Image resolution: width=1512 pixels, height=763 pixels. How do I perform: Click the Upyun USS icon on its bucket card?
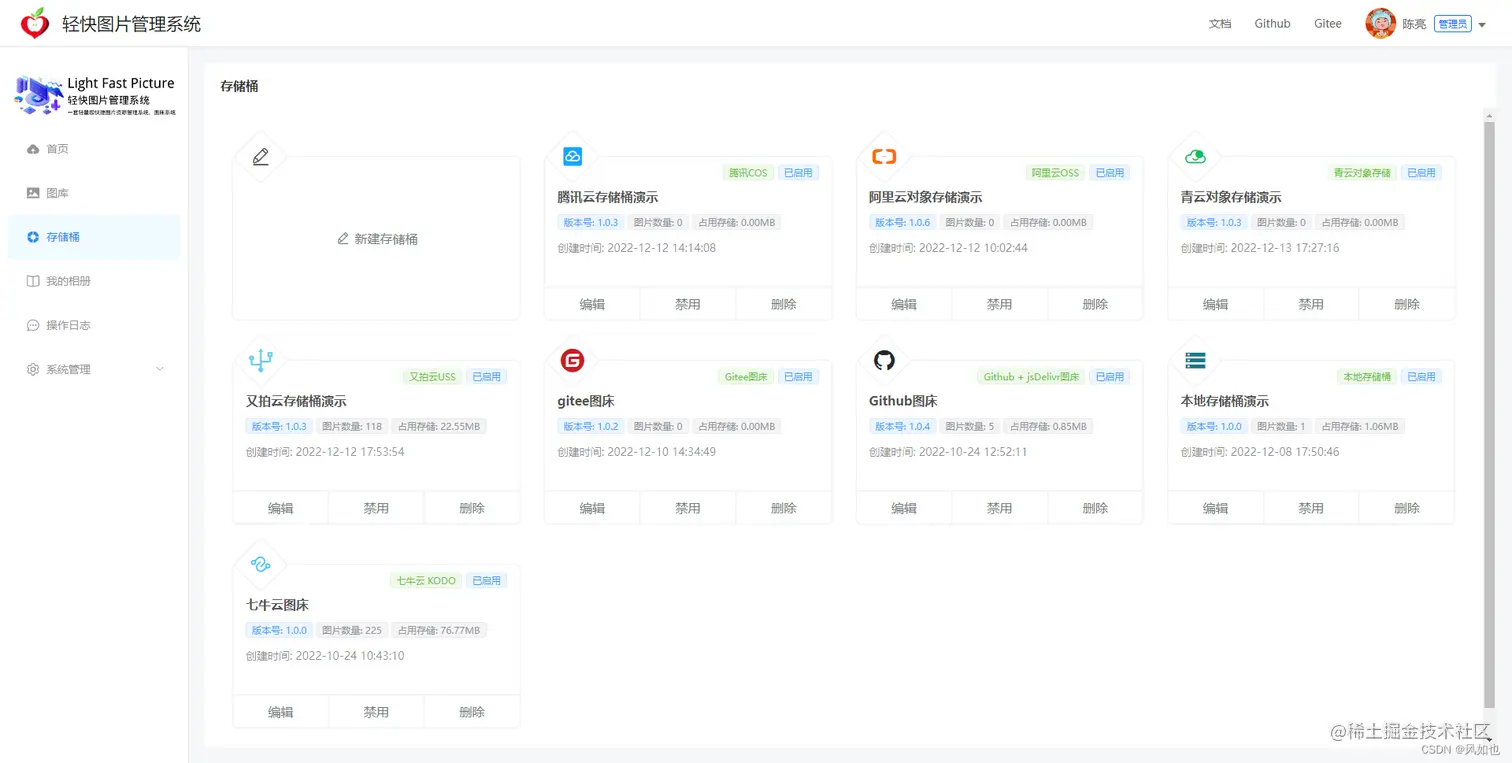260,360
